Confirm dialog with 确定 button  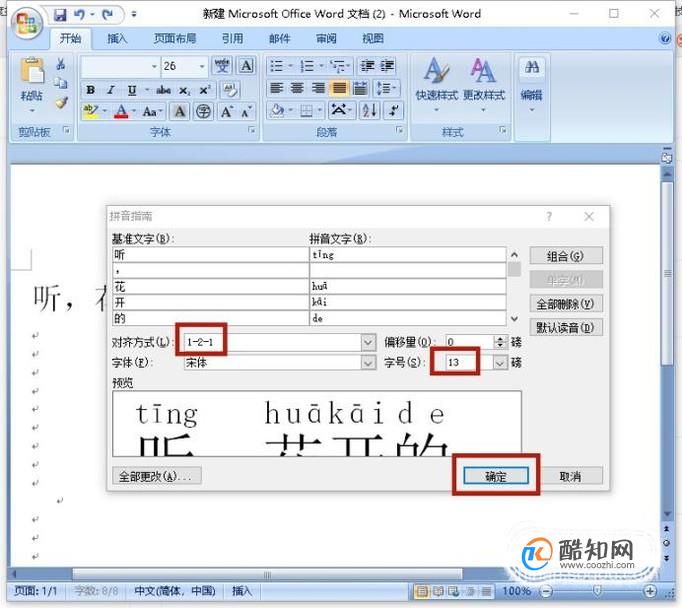tap(496, 476)
